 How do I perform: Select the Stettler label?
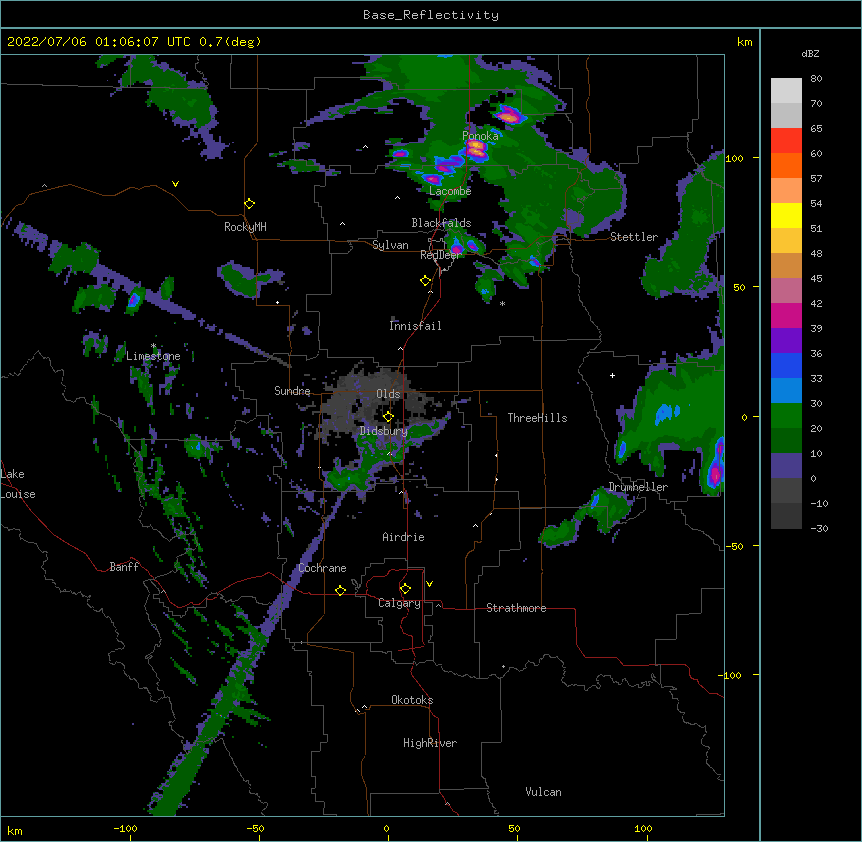click(634, 237)
